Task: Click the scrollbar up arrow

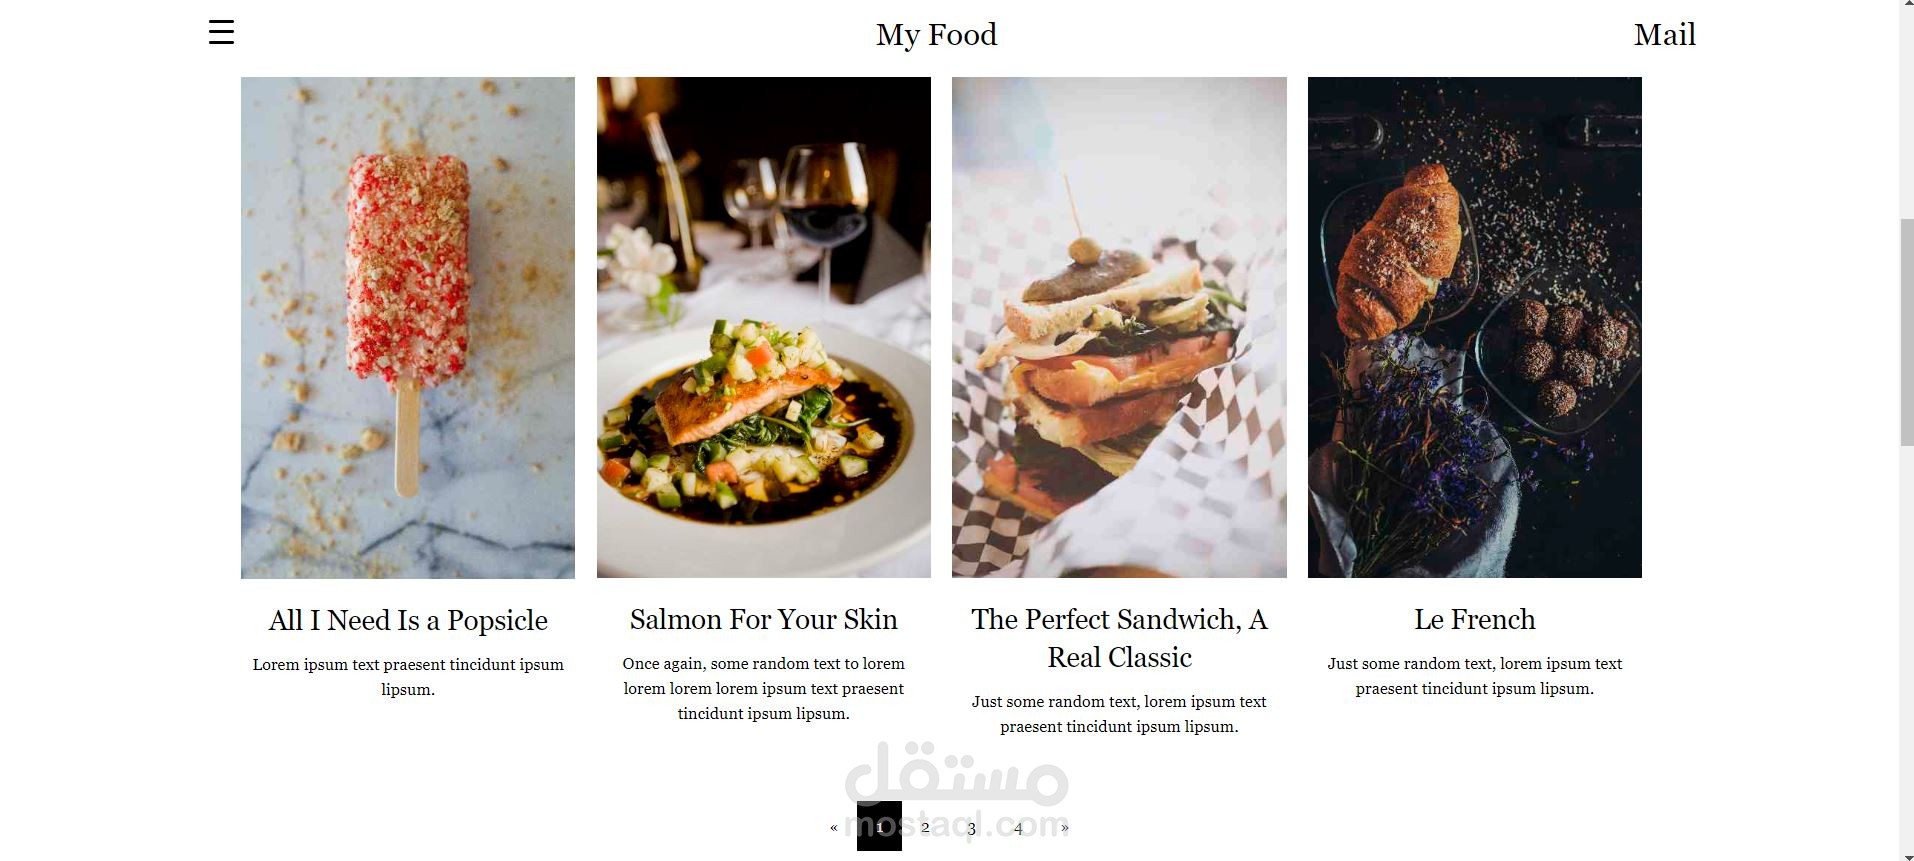Action: 1906,6
